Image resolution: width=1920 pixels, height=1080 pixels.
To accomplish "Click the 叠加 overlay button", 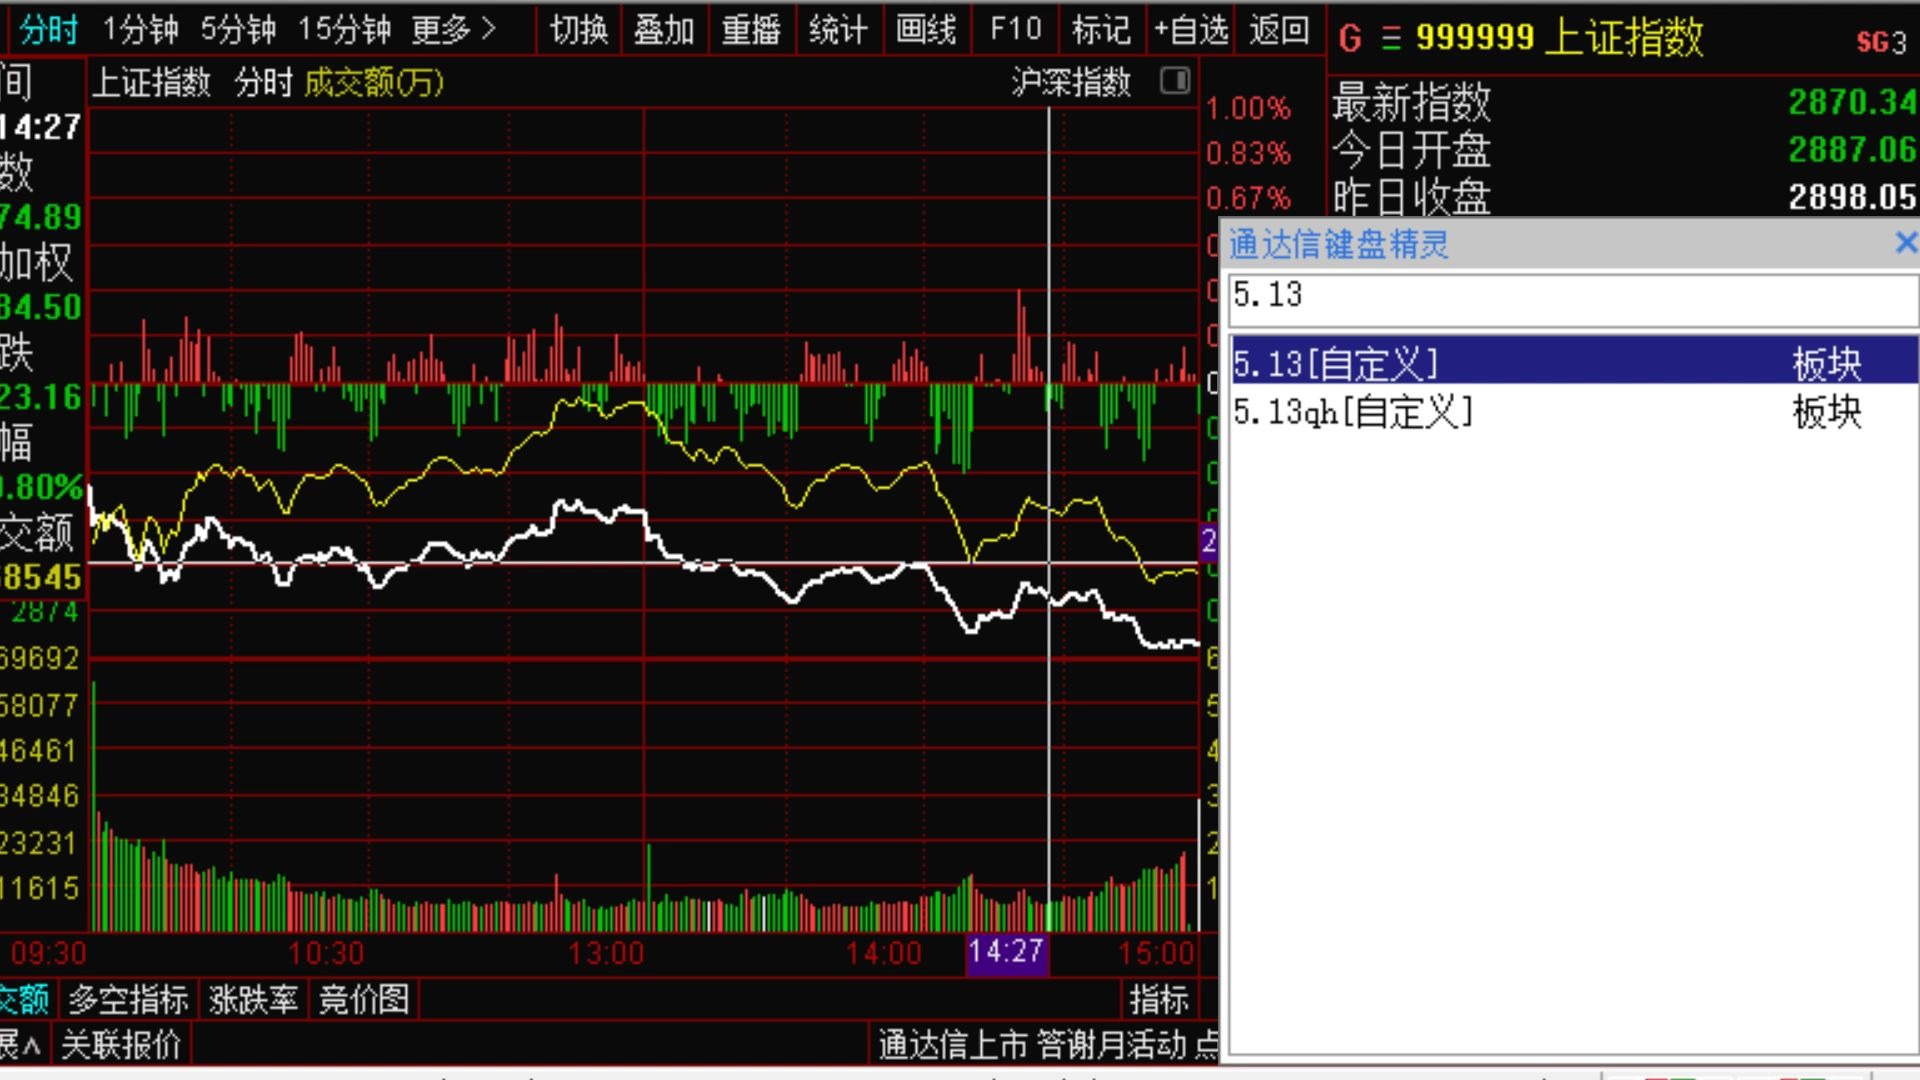I will [664, 30].
